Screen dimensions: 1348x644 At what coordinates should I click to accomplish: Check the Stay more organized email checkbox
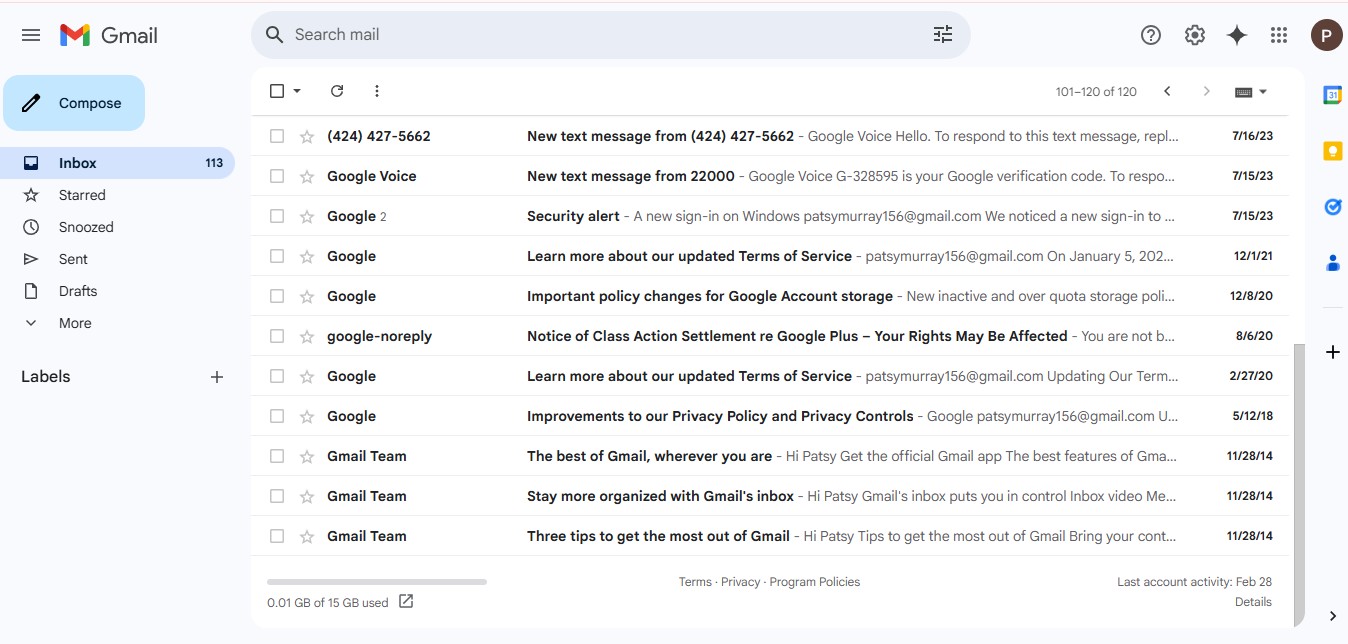pos(277,496)
